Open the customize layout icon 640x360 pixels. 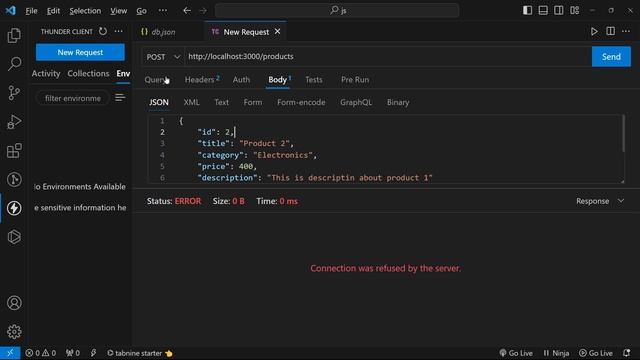tap(575, 10)
